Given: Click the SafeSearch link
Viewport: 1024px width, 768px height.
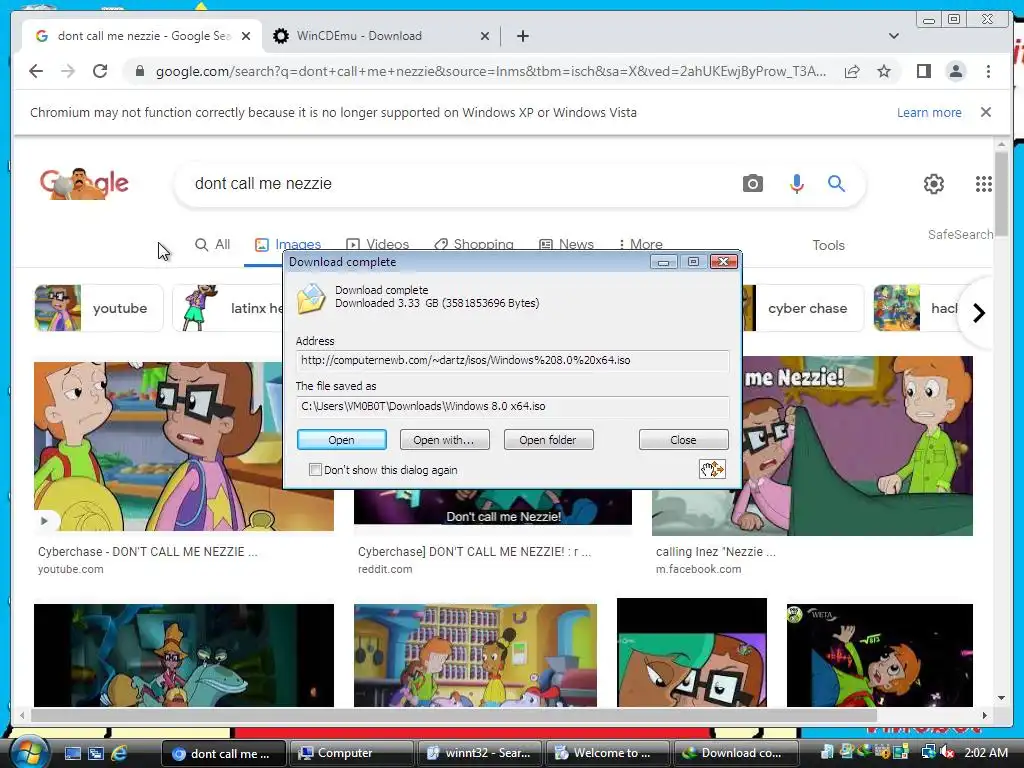Looking at the screenshot, I should coord(960,234).
